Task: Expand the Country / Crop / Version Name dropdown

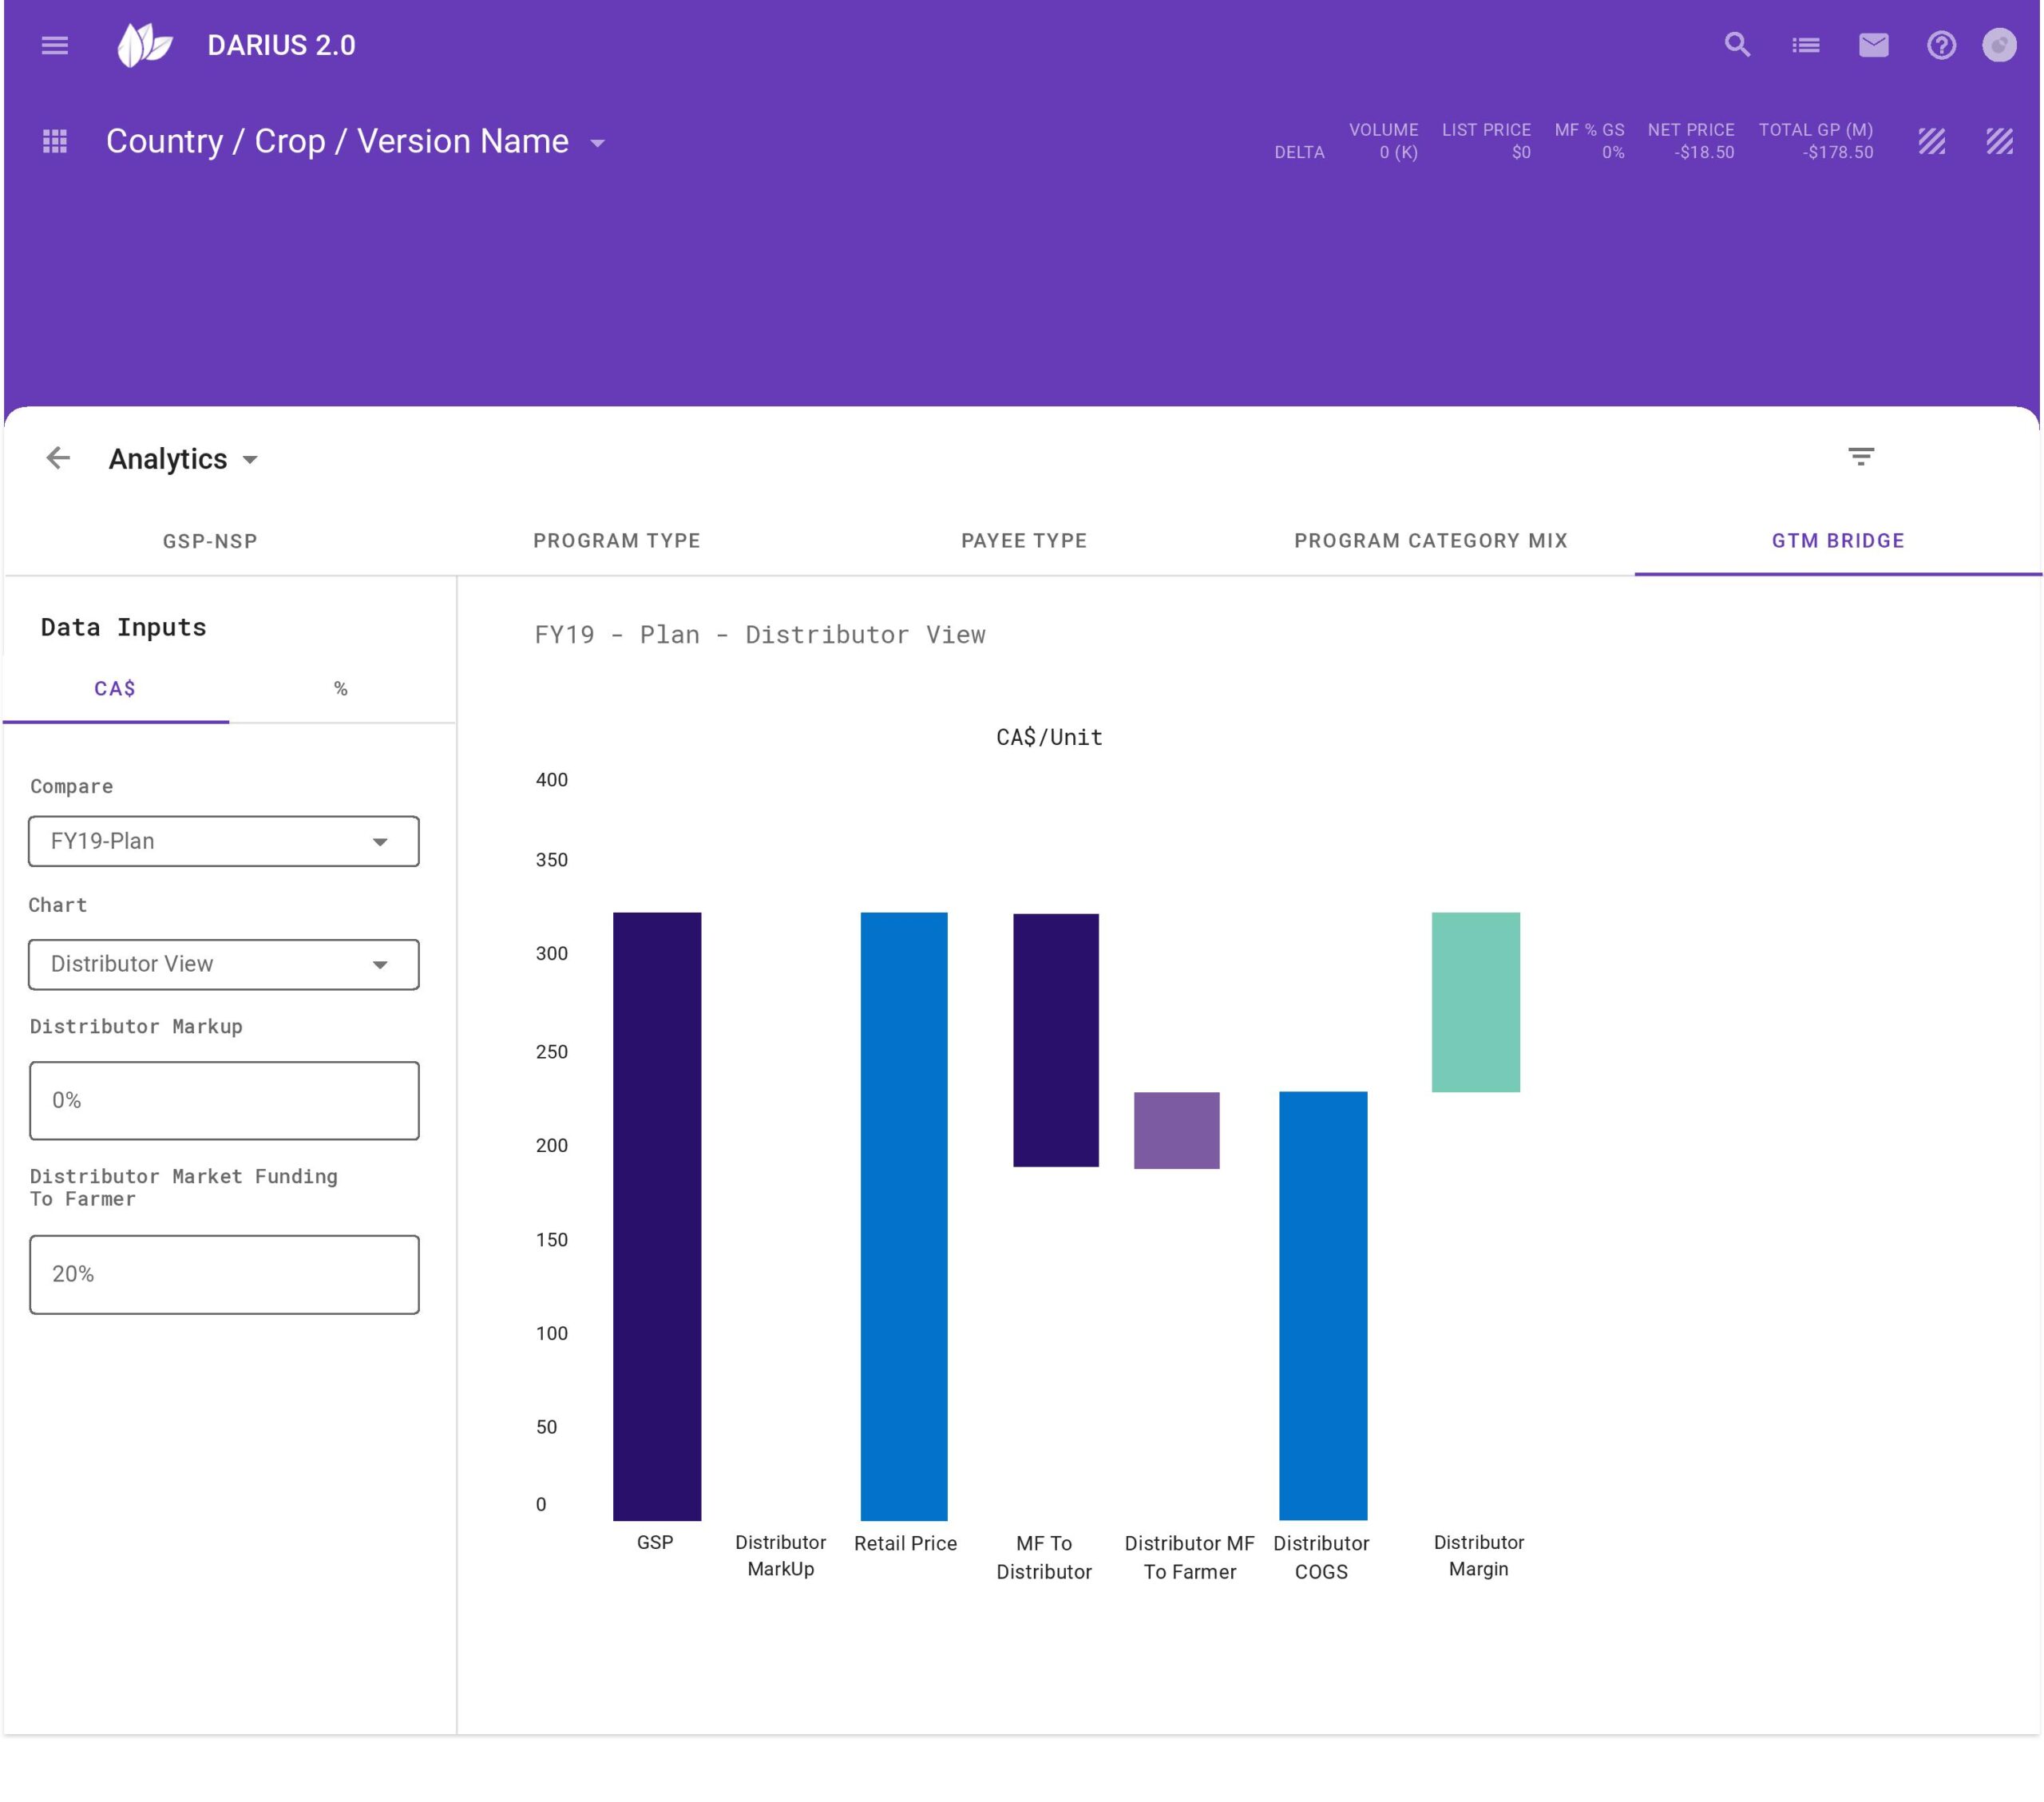Action: (598, 143)
